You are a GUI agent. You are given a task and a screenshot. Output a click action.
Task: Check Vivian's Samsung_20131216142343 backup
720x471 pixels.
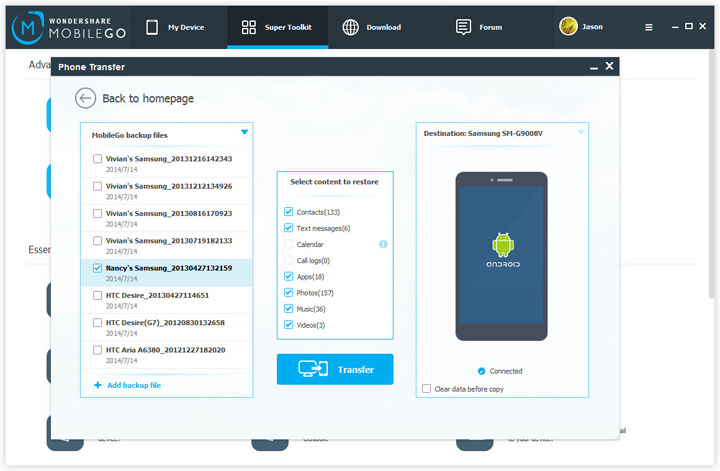97,159
